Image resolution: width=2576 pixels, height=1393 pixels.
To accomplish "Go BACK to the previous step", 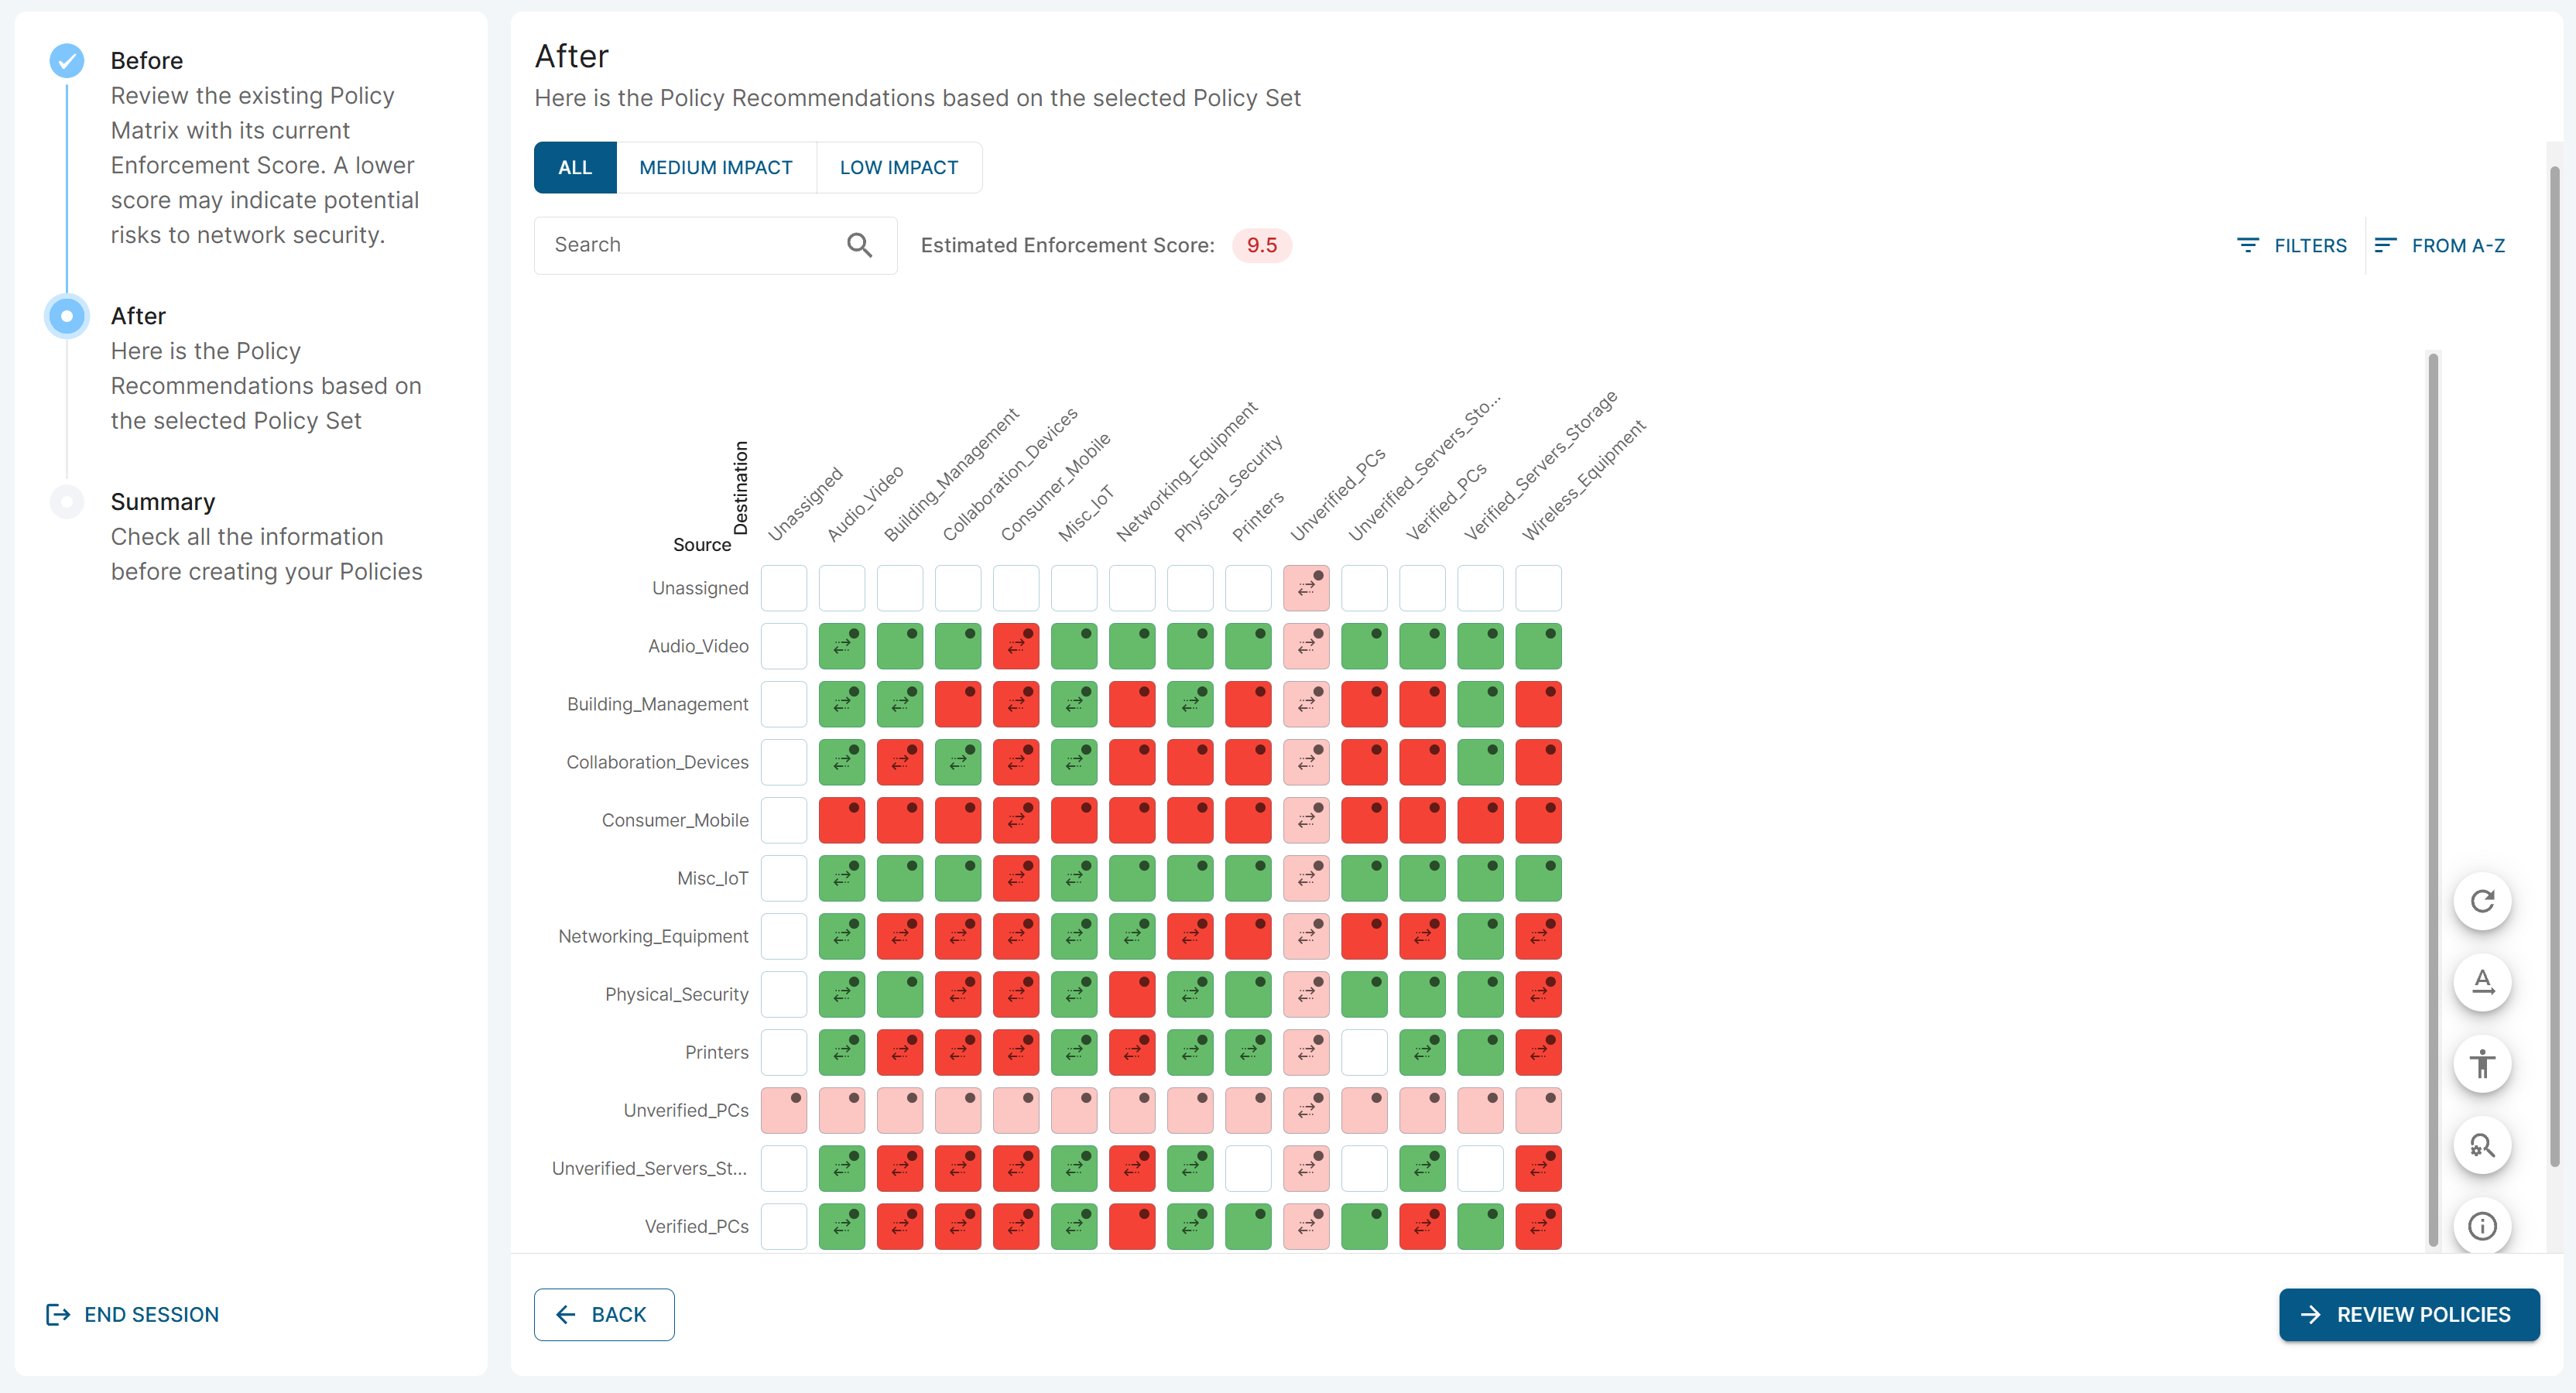I will (x=604, y=1314).
